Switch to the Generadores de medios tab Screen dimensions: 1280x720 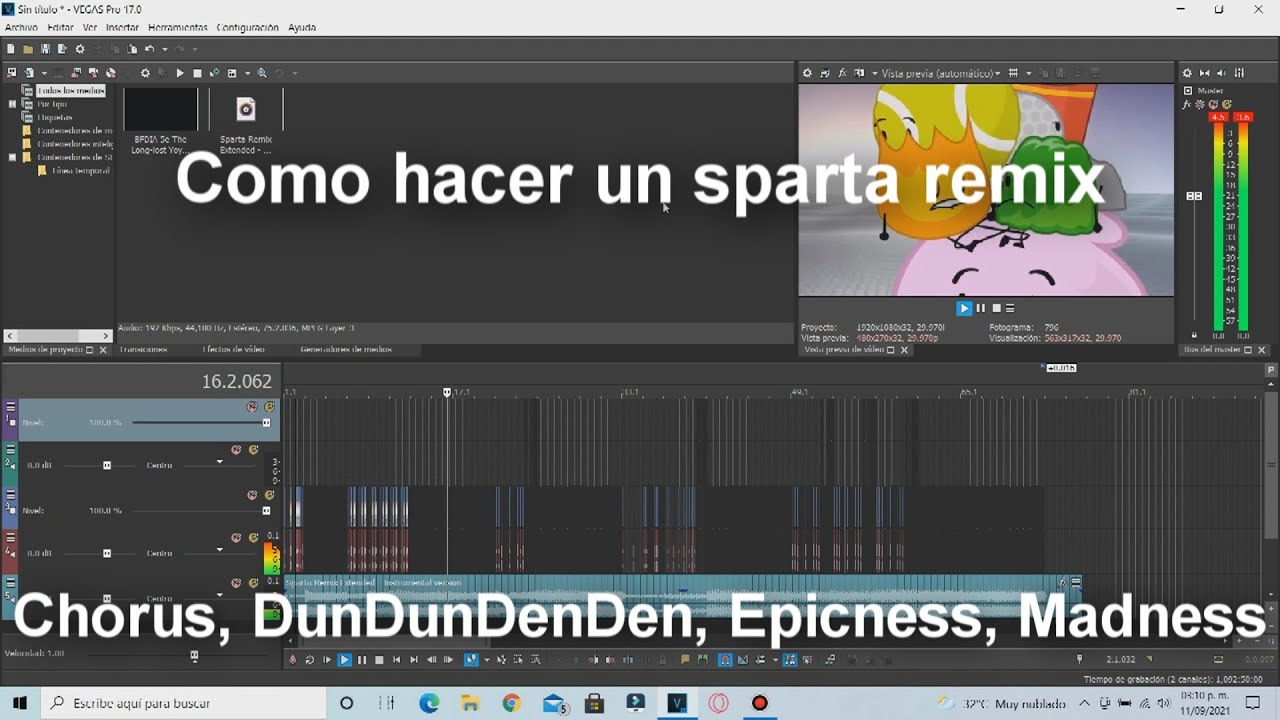point(346,350)
